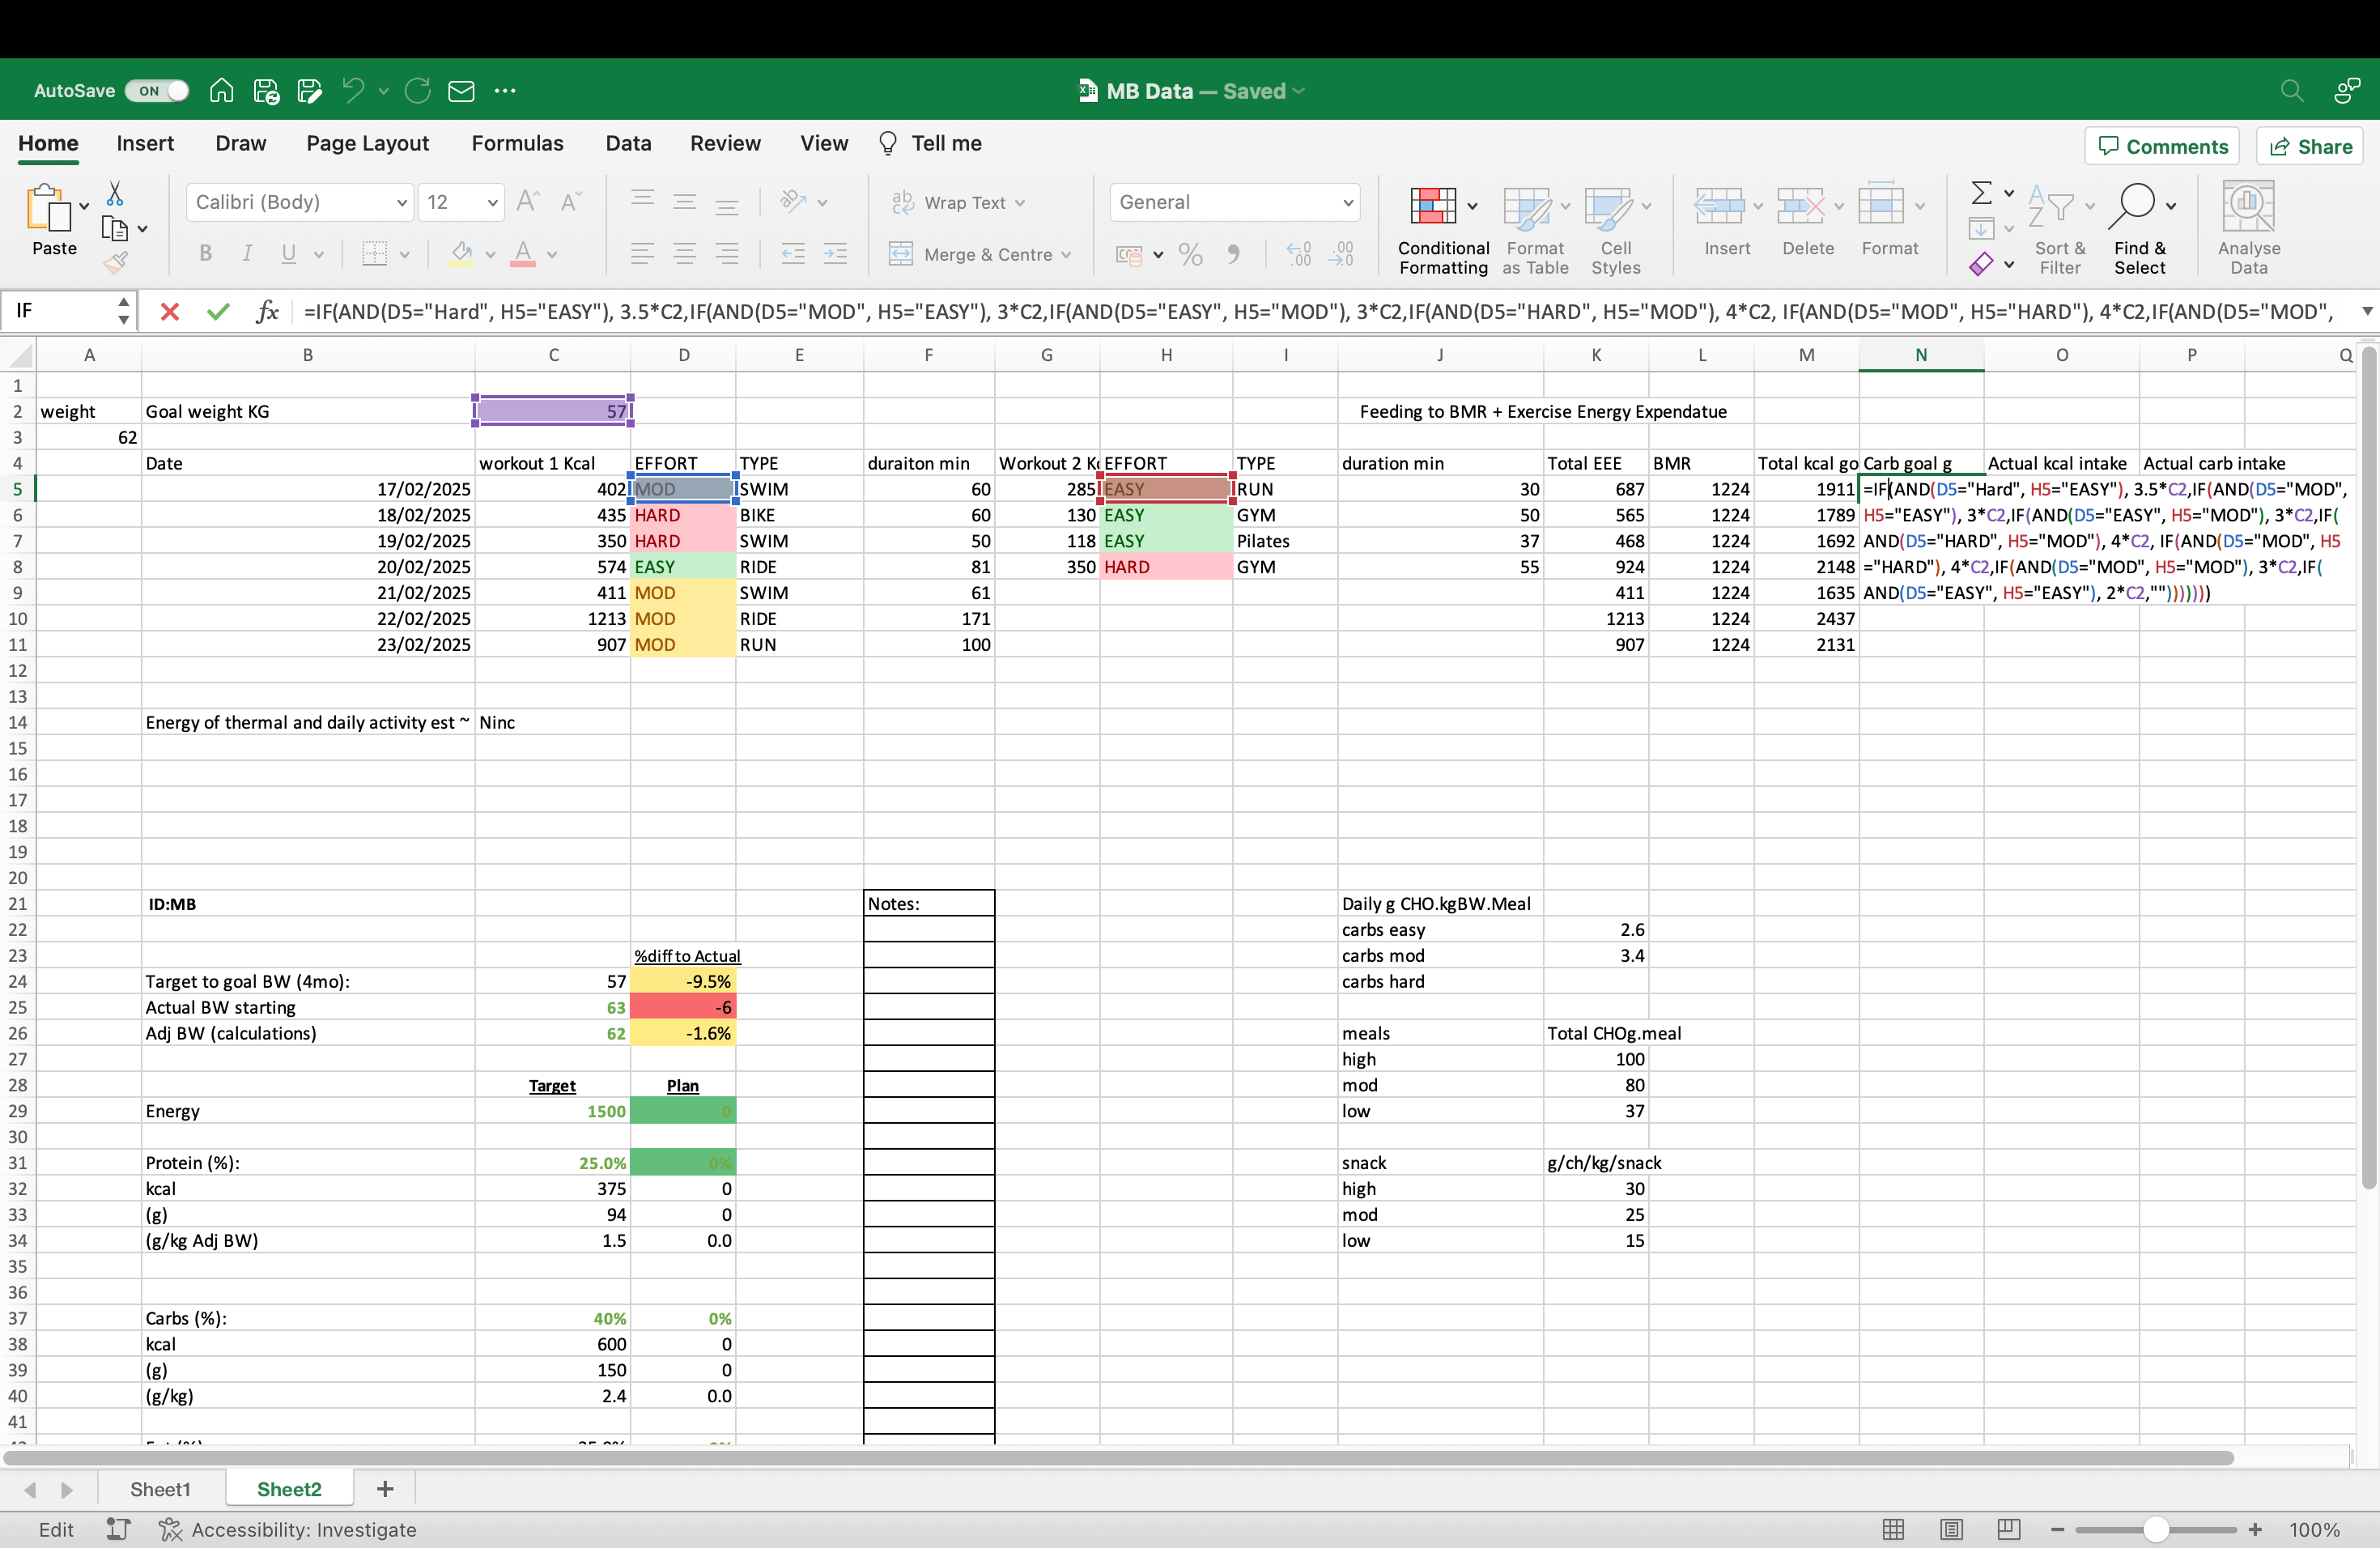The image size is (2380, 1548).
Task: Click the Insert Function fx icon
Action: pos(267,312)
